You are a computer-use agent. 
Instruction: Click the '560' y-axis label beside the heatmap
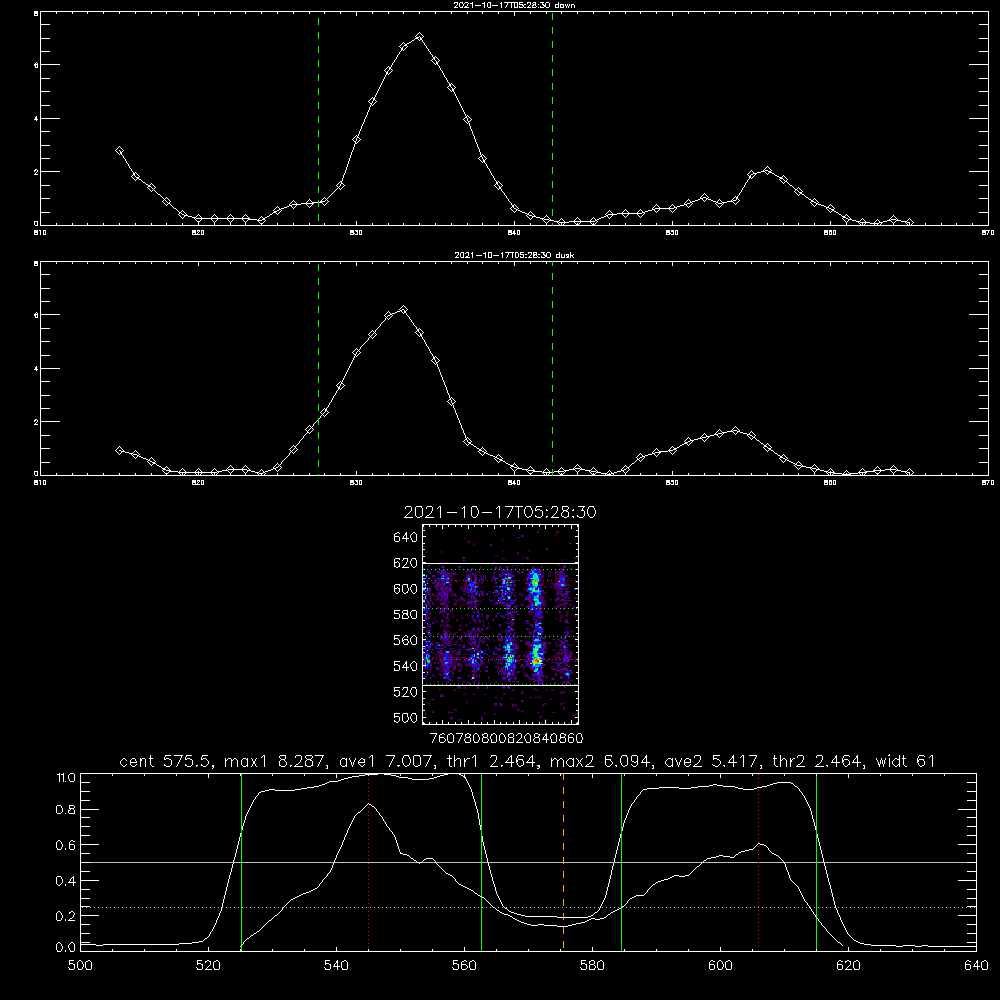click(x=405, y=640)
